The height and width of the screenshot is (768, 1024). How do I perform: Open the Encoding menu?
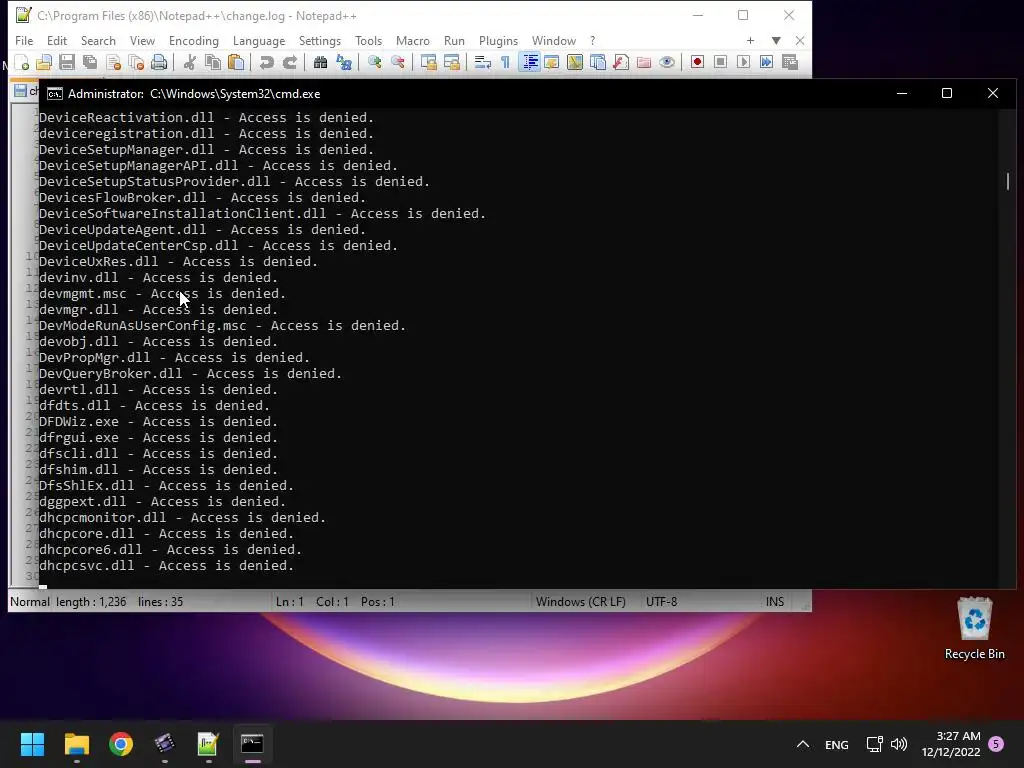[194, 40]
